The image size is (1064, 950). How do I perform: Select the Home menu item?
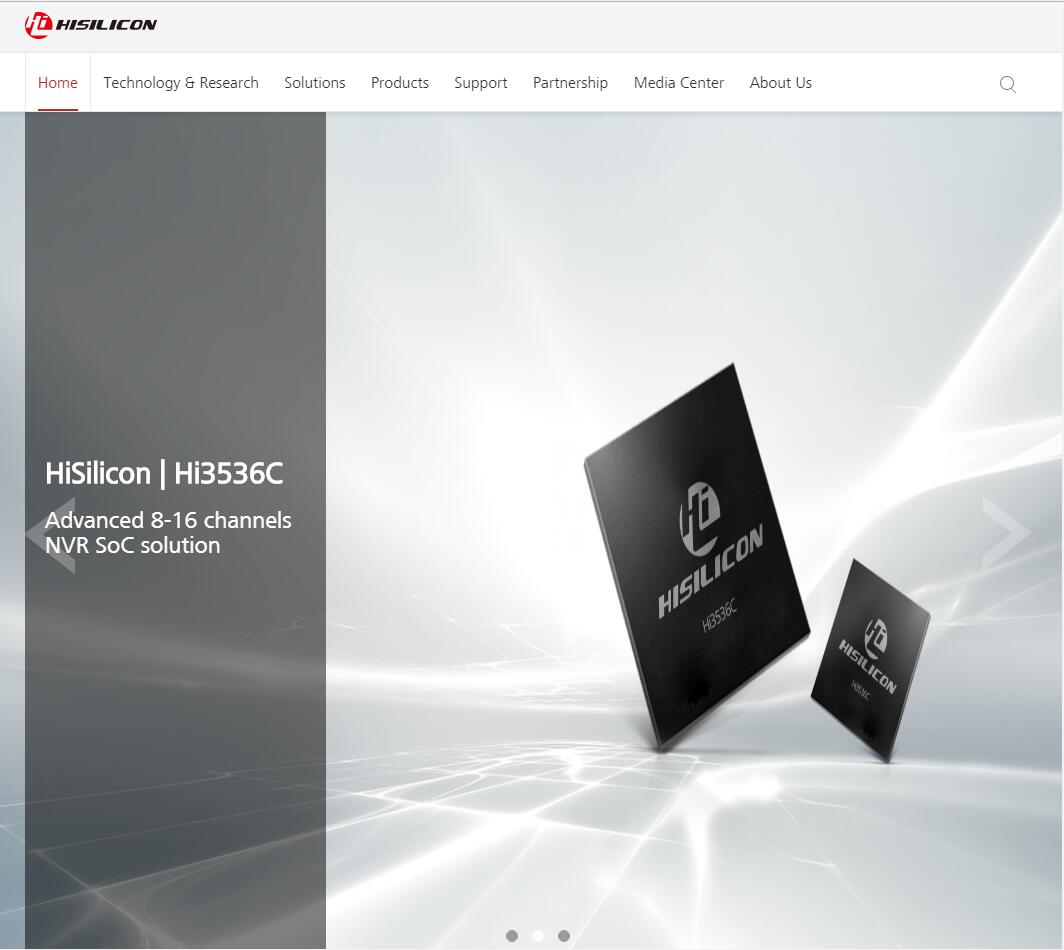(58, 83)
